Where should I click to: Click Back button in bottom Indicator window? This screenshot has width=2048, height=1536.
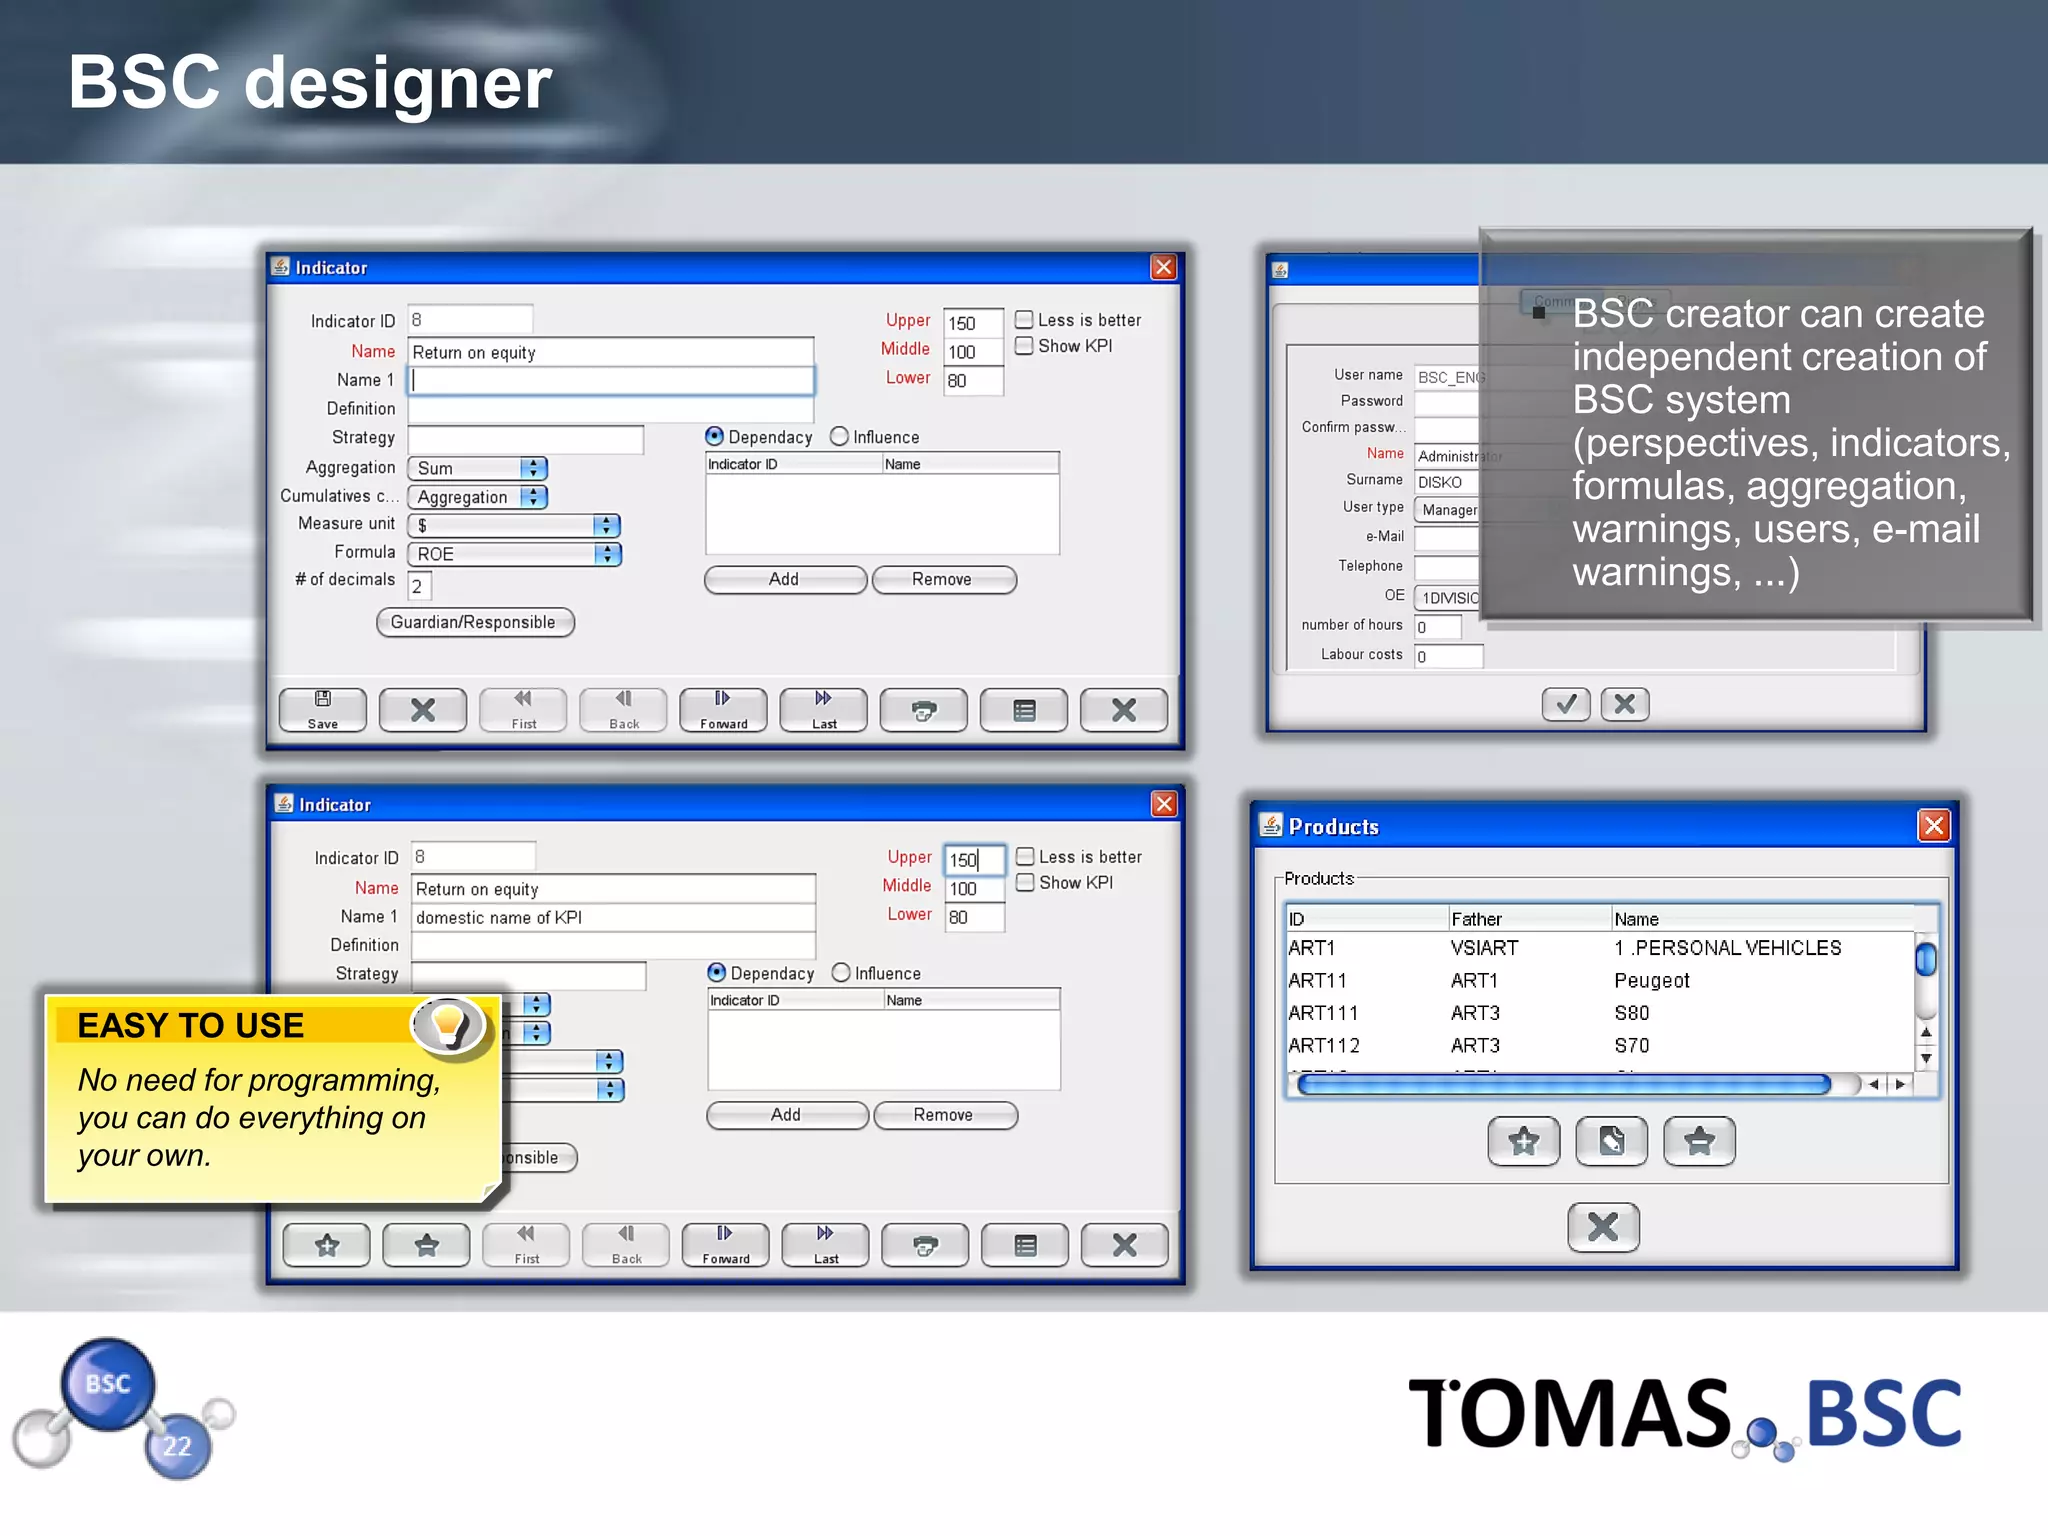pyautogui.click(x=626, y=1245)
